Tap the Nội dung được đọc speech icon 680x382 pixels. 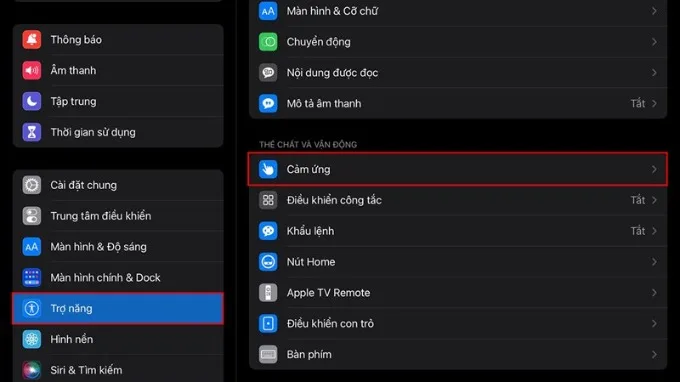point(268,72)
